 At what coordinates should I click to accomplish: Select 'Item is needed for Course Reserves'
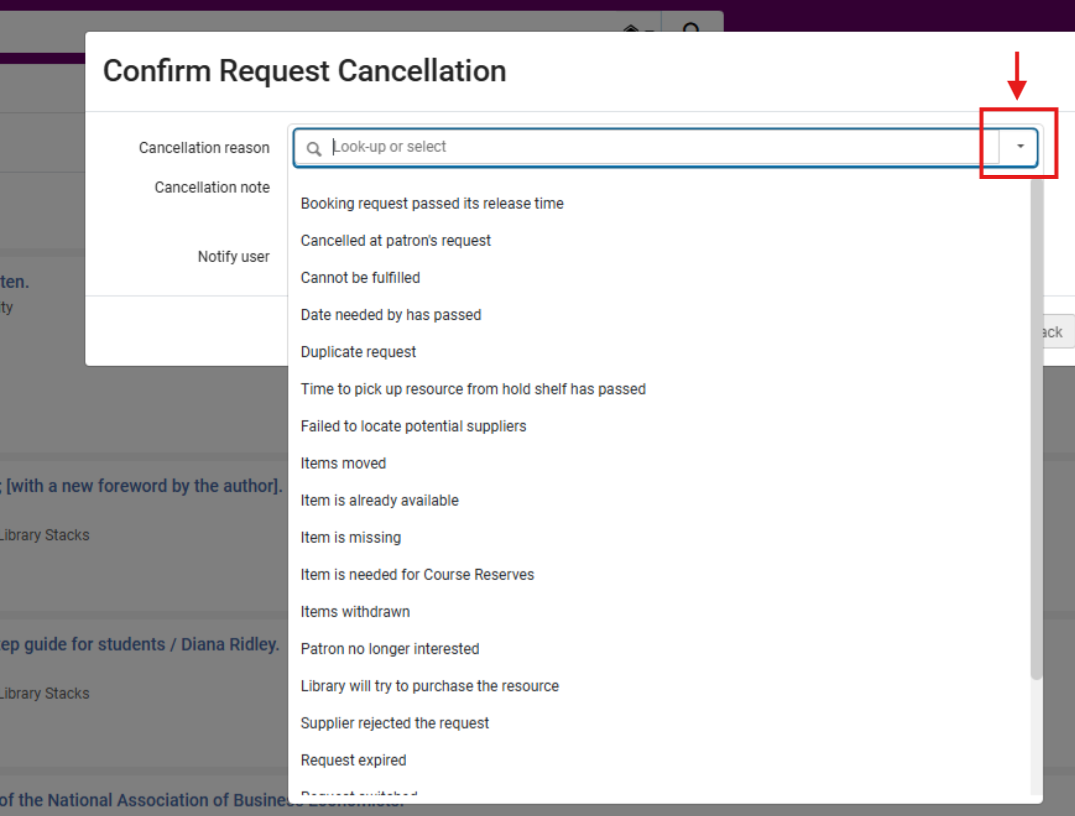(x=417, y=574)
